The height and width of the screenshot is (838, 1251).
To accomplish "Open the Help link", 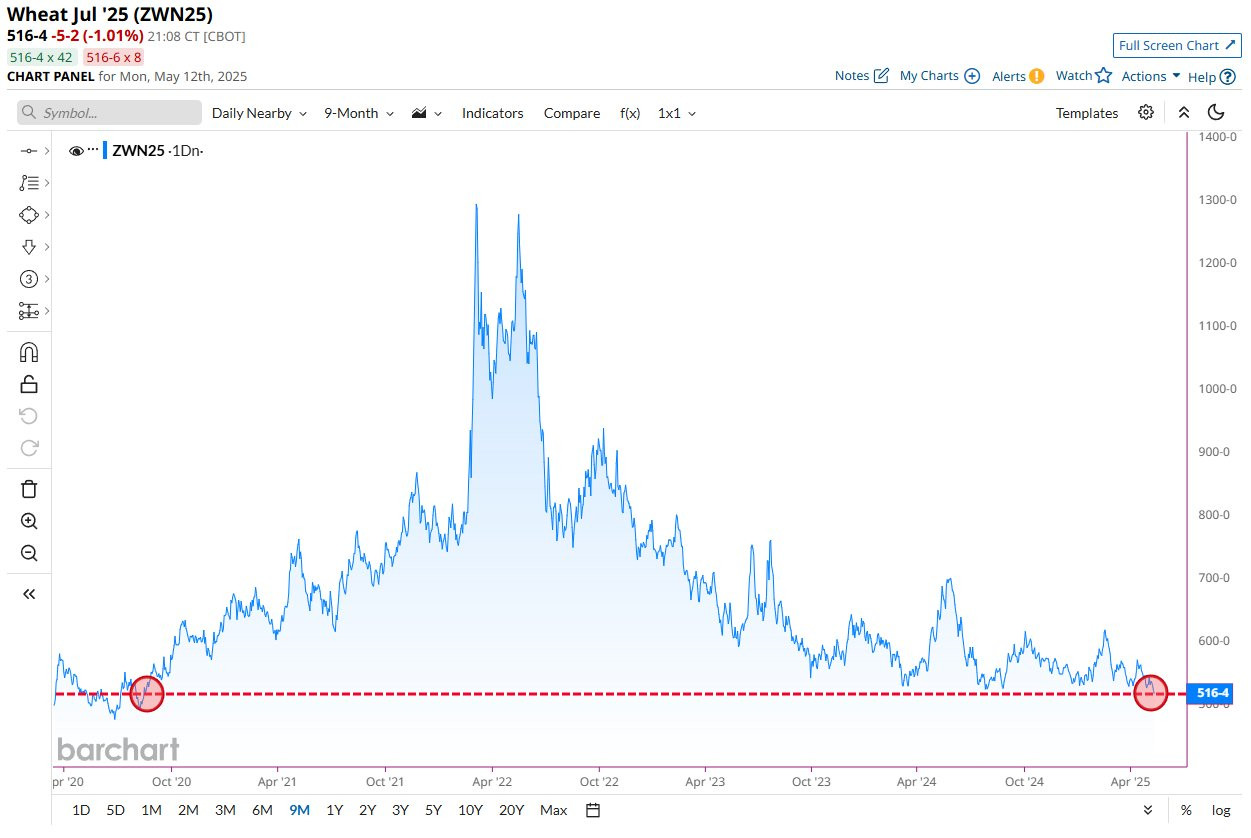I will (1211, 77).
